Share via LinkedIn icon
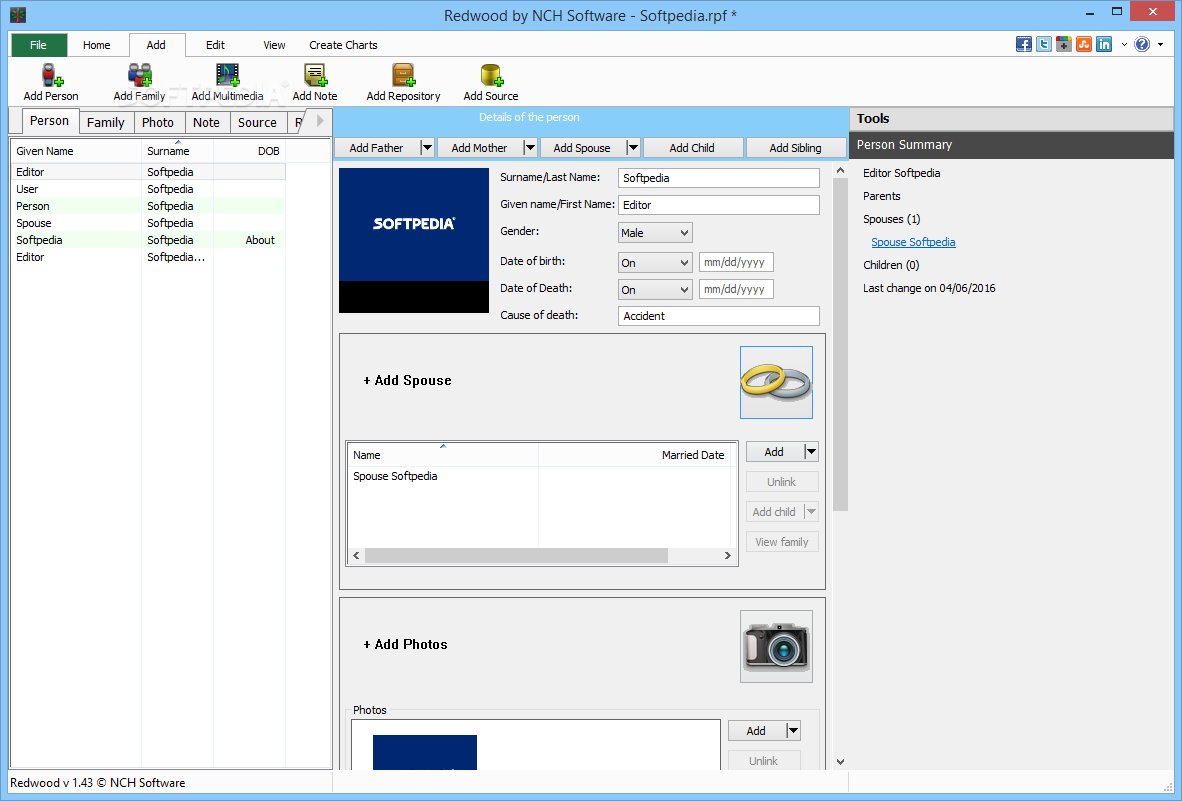1182x801 pixels. pyautogui.click(x=1104, y=44)
